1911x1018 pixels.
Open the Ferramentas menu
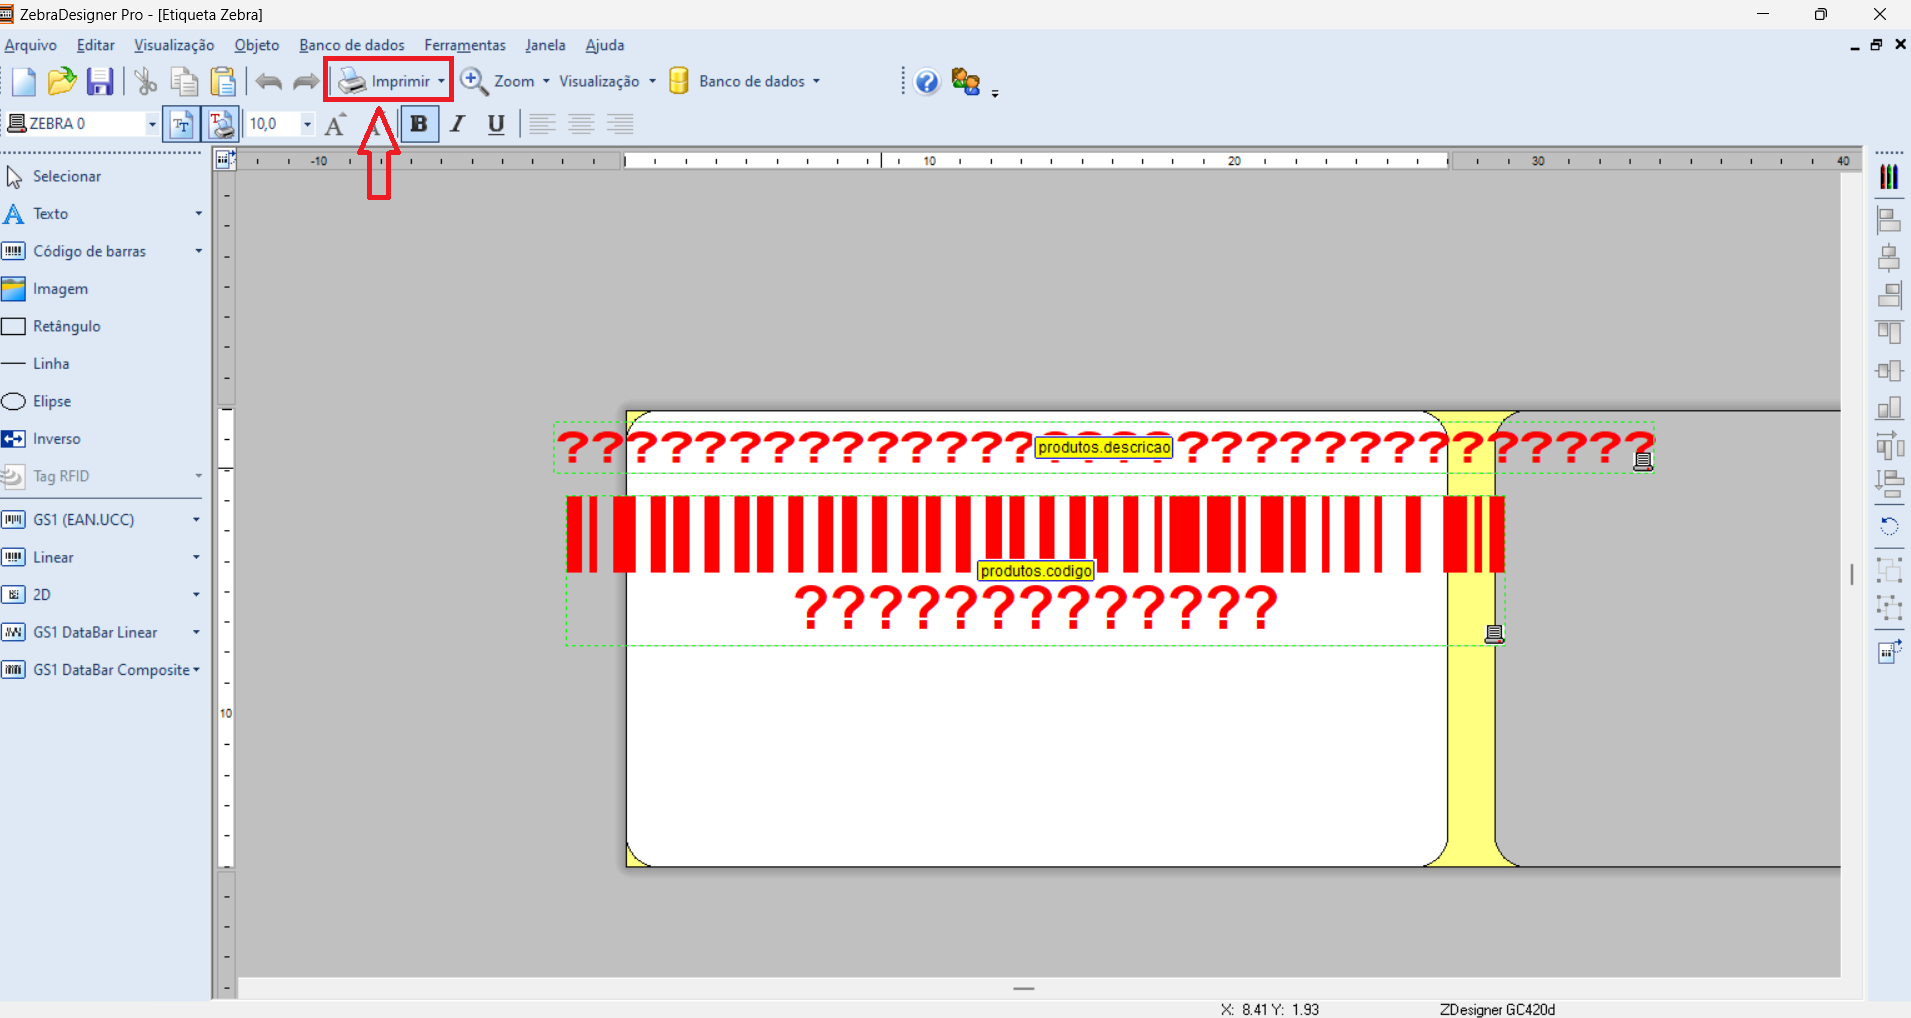point(465,45)
